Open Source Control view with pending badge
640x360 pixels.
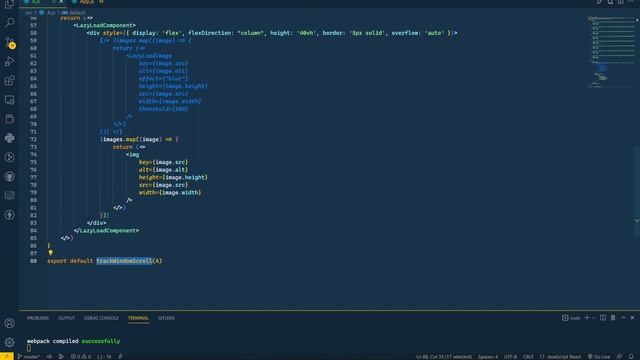(9, 42)
